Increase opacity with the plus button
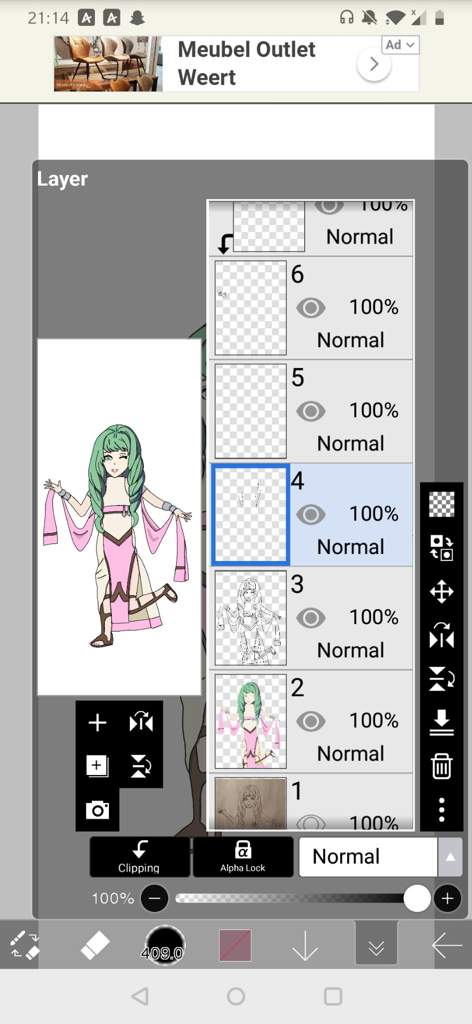 pyautogui.click(x=447, y=899)
